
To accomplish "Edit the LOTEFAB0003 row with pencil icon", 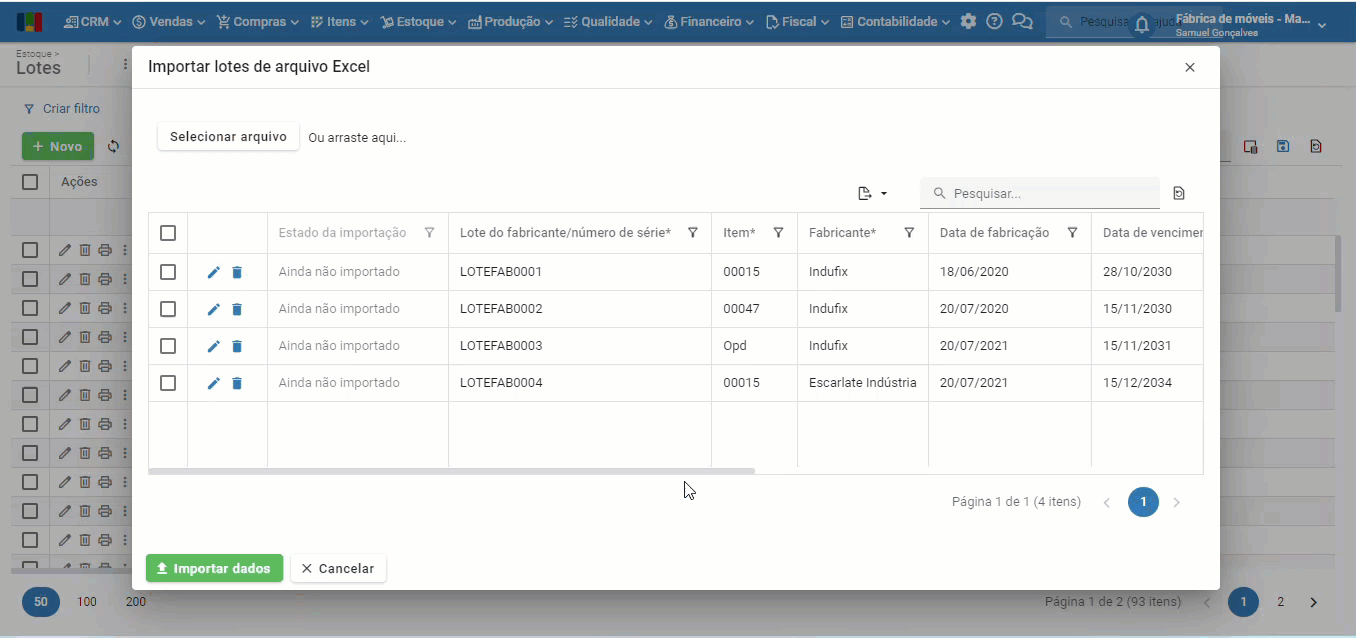I will pos(213,346).
